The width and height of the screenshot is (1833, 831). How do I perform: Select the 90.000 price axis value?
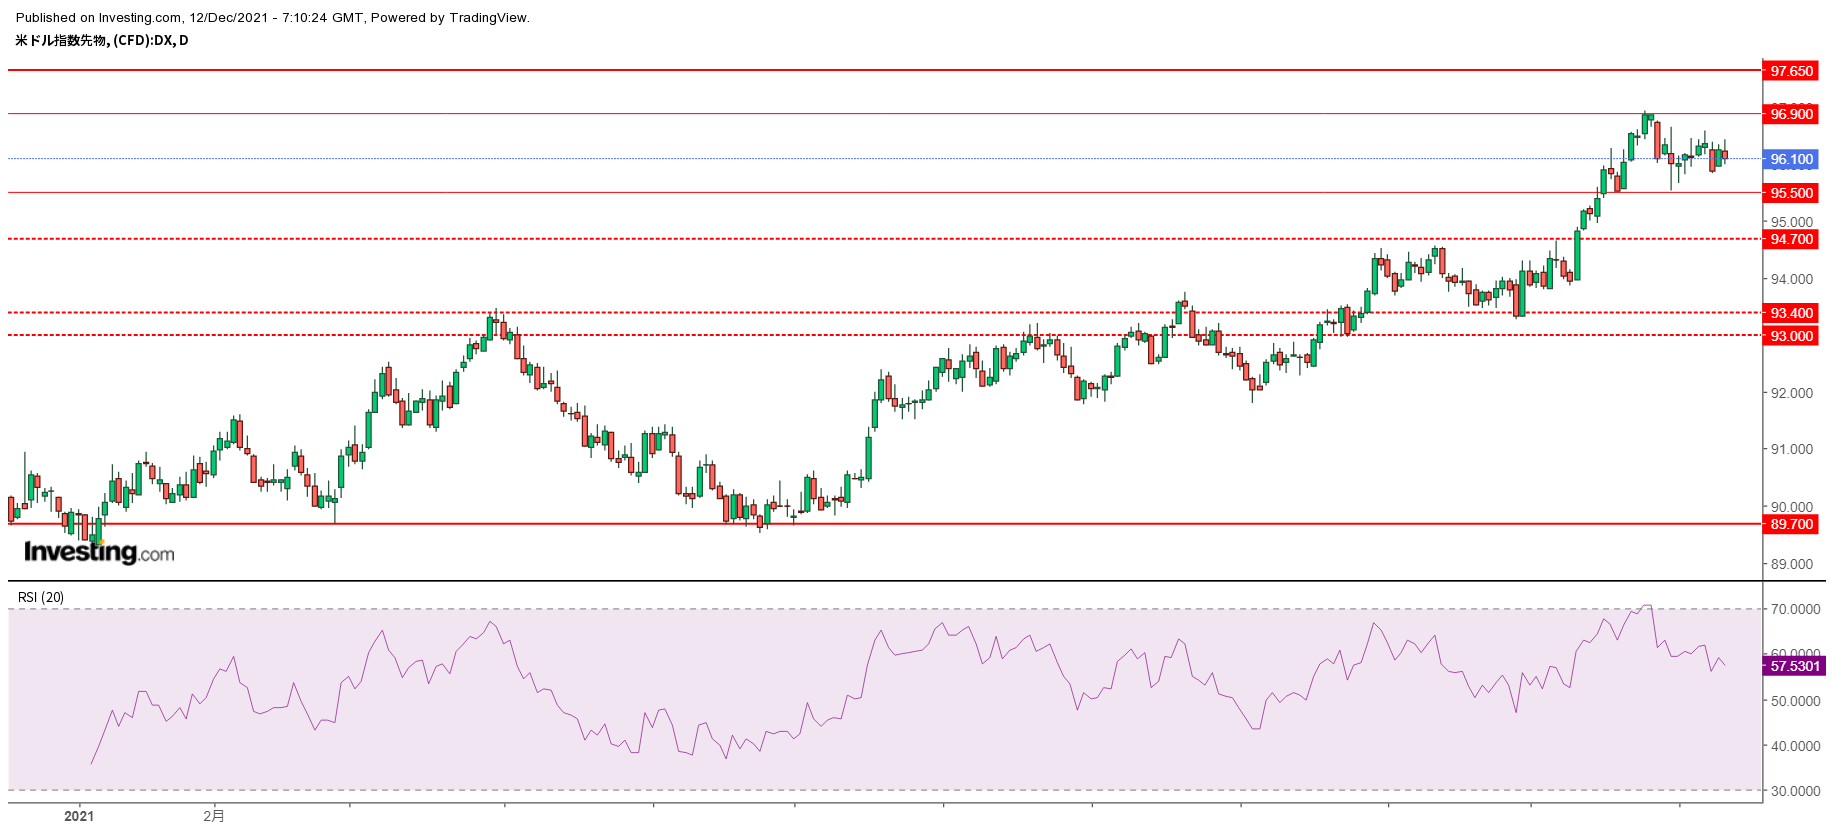1792,507
